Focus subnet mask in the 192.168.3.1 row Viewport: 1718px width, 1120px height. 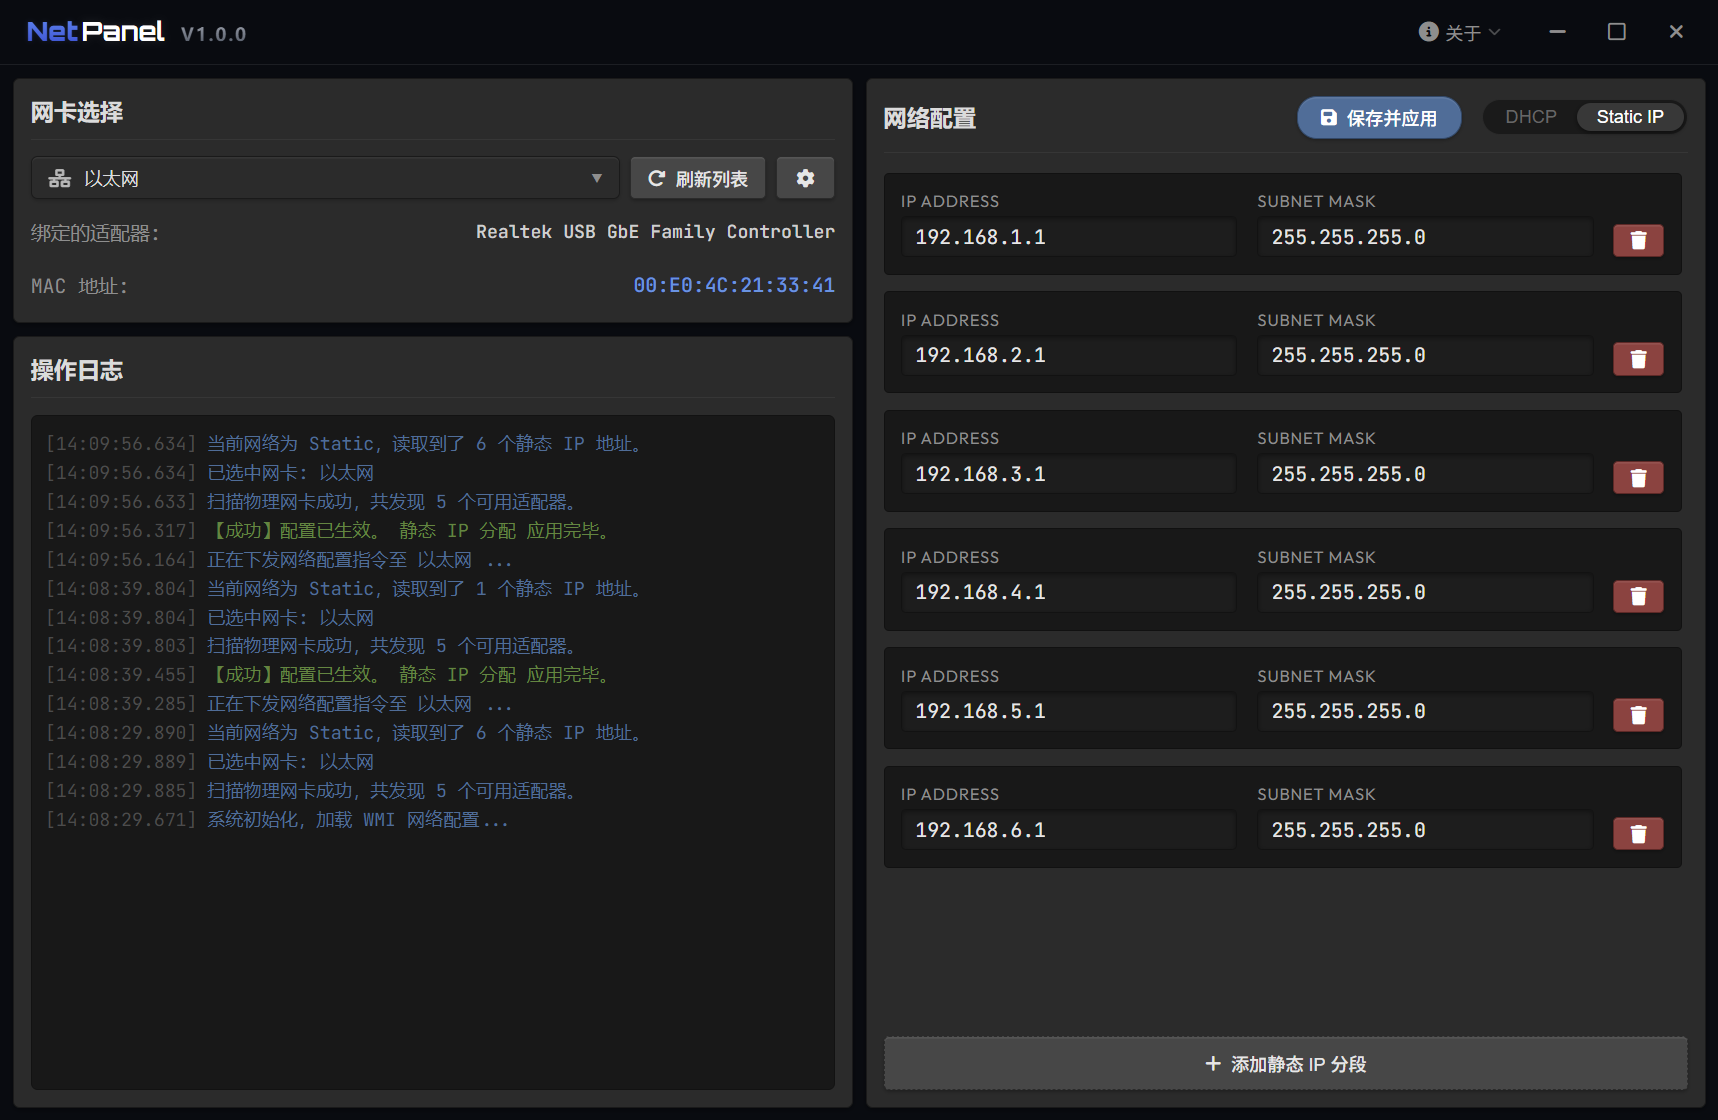(x=1425, y=474)
